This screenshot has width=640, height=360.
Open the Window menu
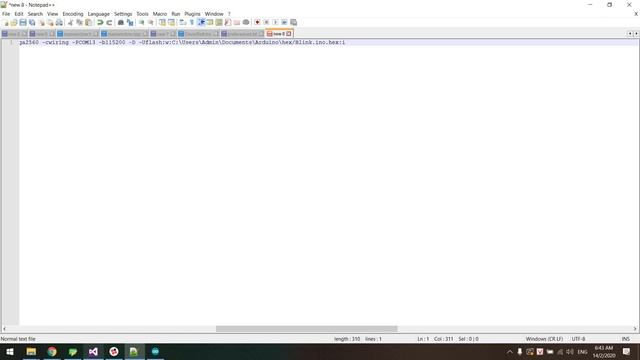pos(214,14)
